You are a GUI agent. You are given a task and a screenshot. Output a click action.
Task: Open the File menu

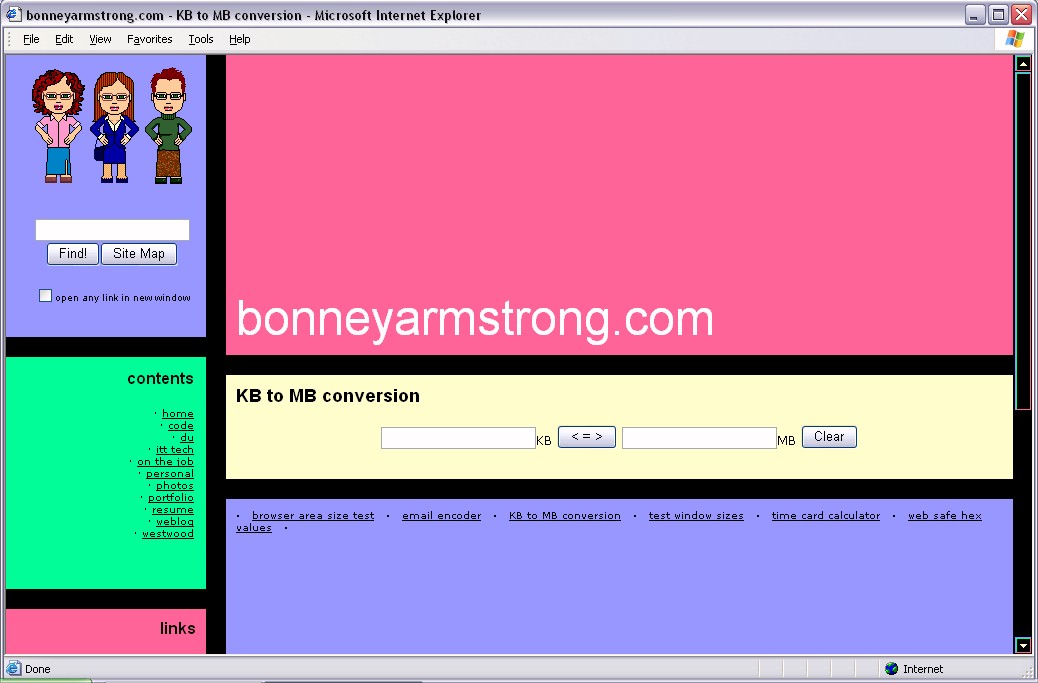point(31,39)
